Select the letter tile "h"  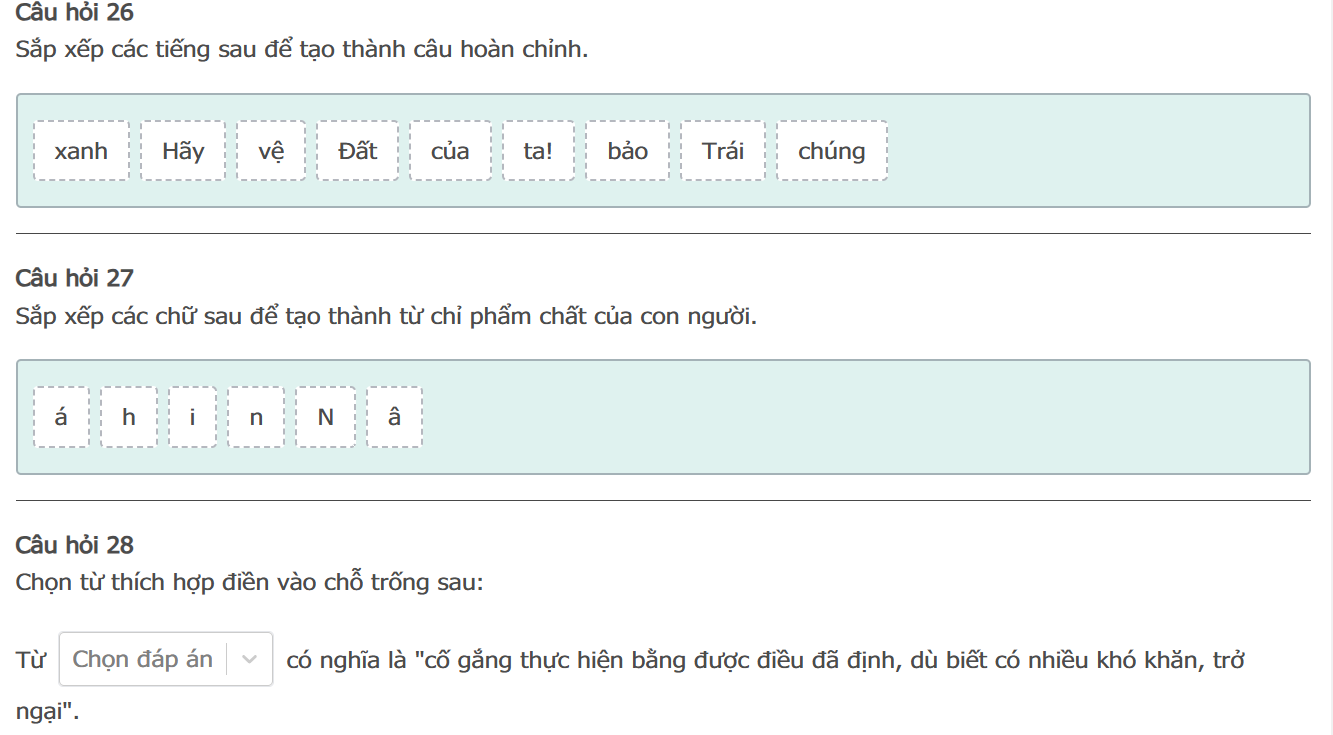click(129, 417)
